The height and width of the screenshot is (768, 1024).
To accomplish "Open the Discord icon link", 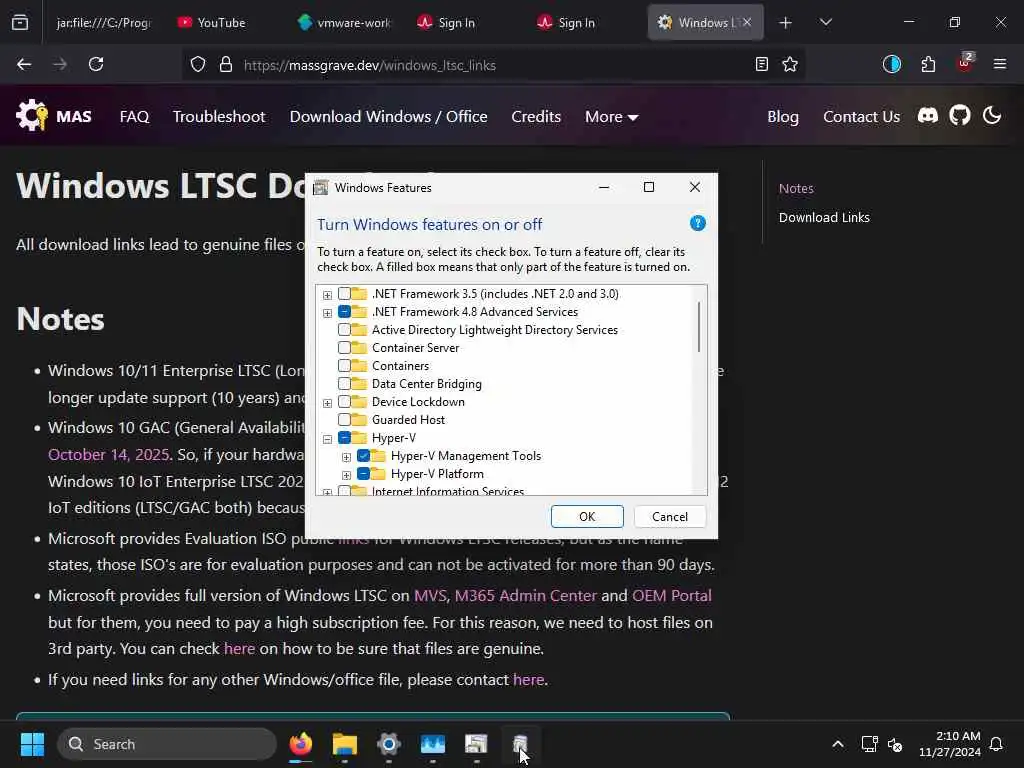I will [x=927, y=116].
